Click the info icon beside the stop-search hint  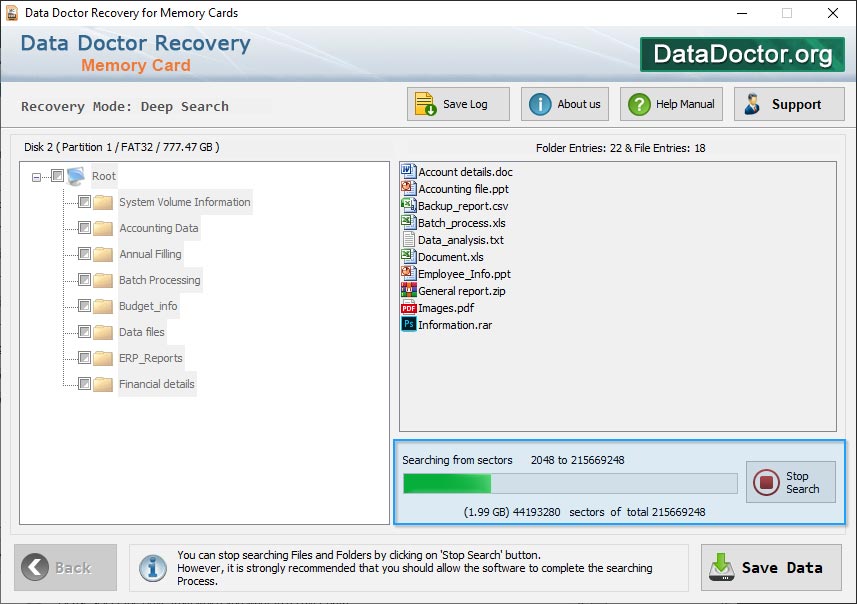tap(153, 568)
